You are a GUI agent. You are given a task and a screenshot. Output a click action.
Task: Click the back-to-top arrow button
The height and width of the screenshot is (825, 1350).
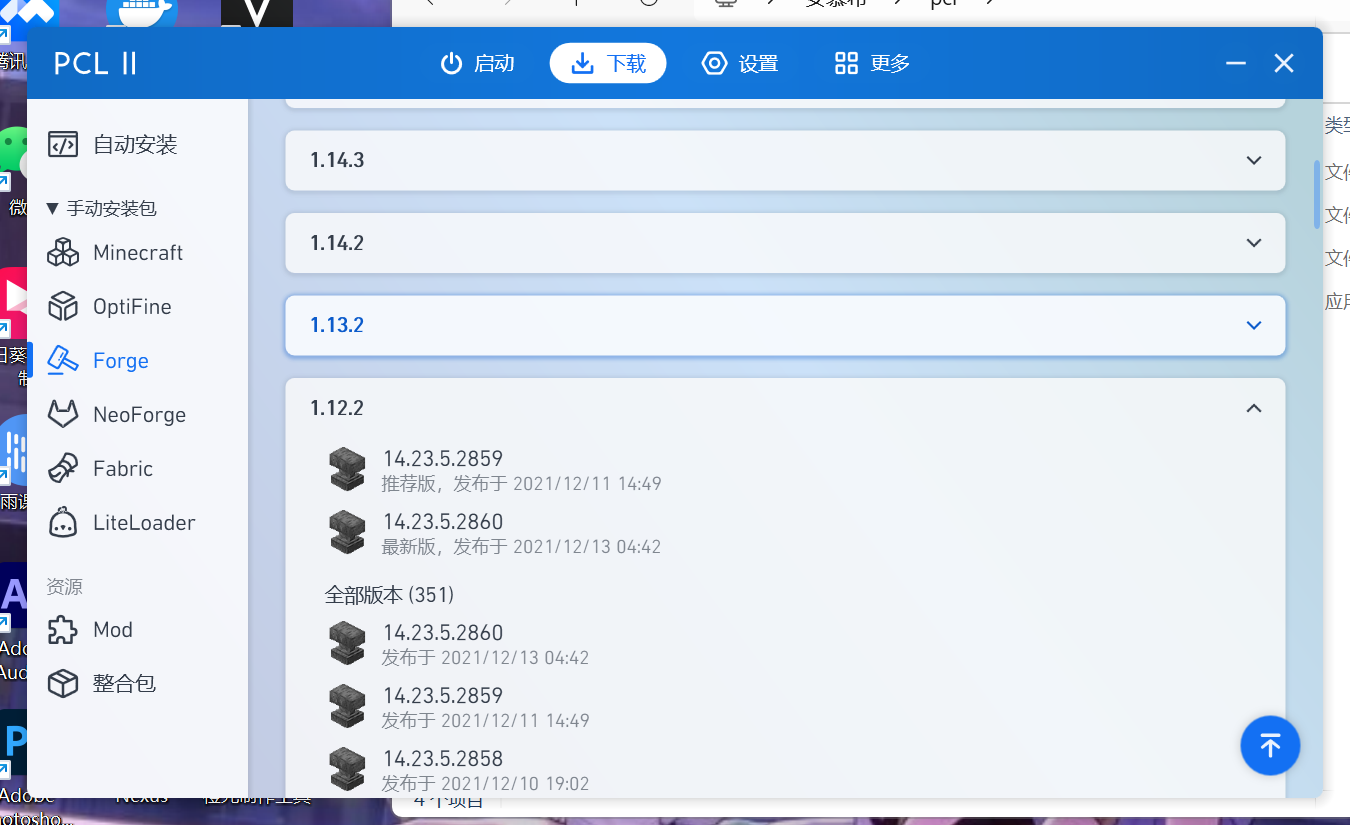click(x=1270, y=745)
